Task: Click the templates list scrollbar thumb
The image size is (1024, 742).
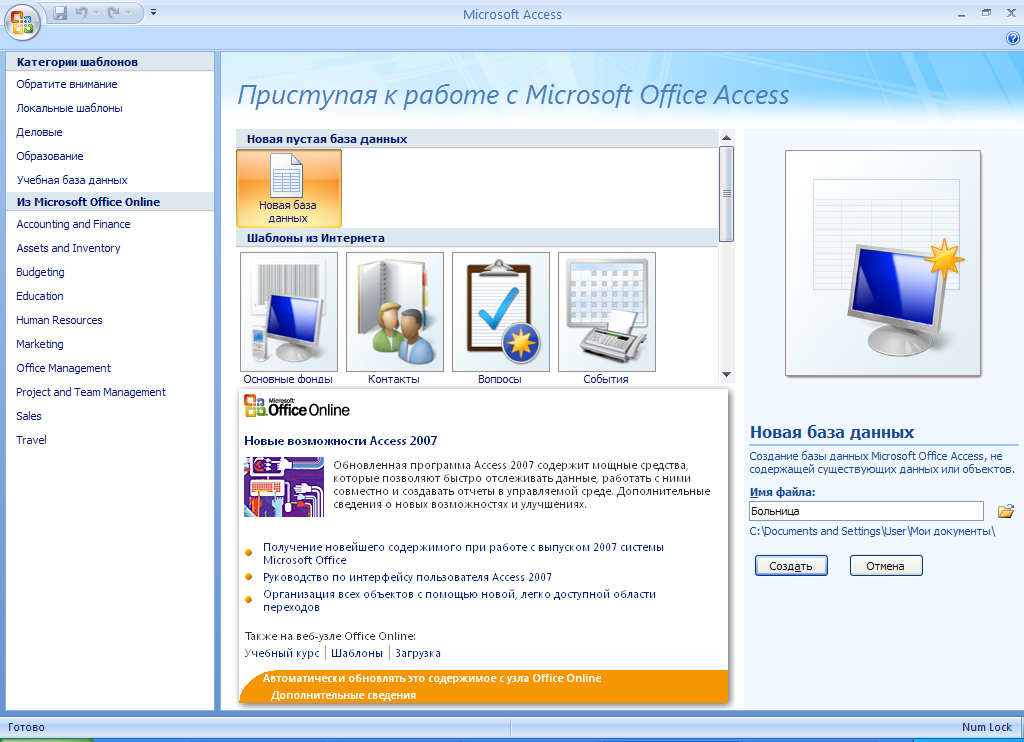Action: point(726,194)
